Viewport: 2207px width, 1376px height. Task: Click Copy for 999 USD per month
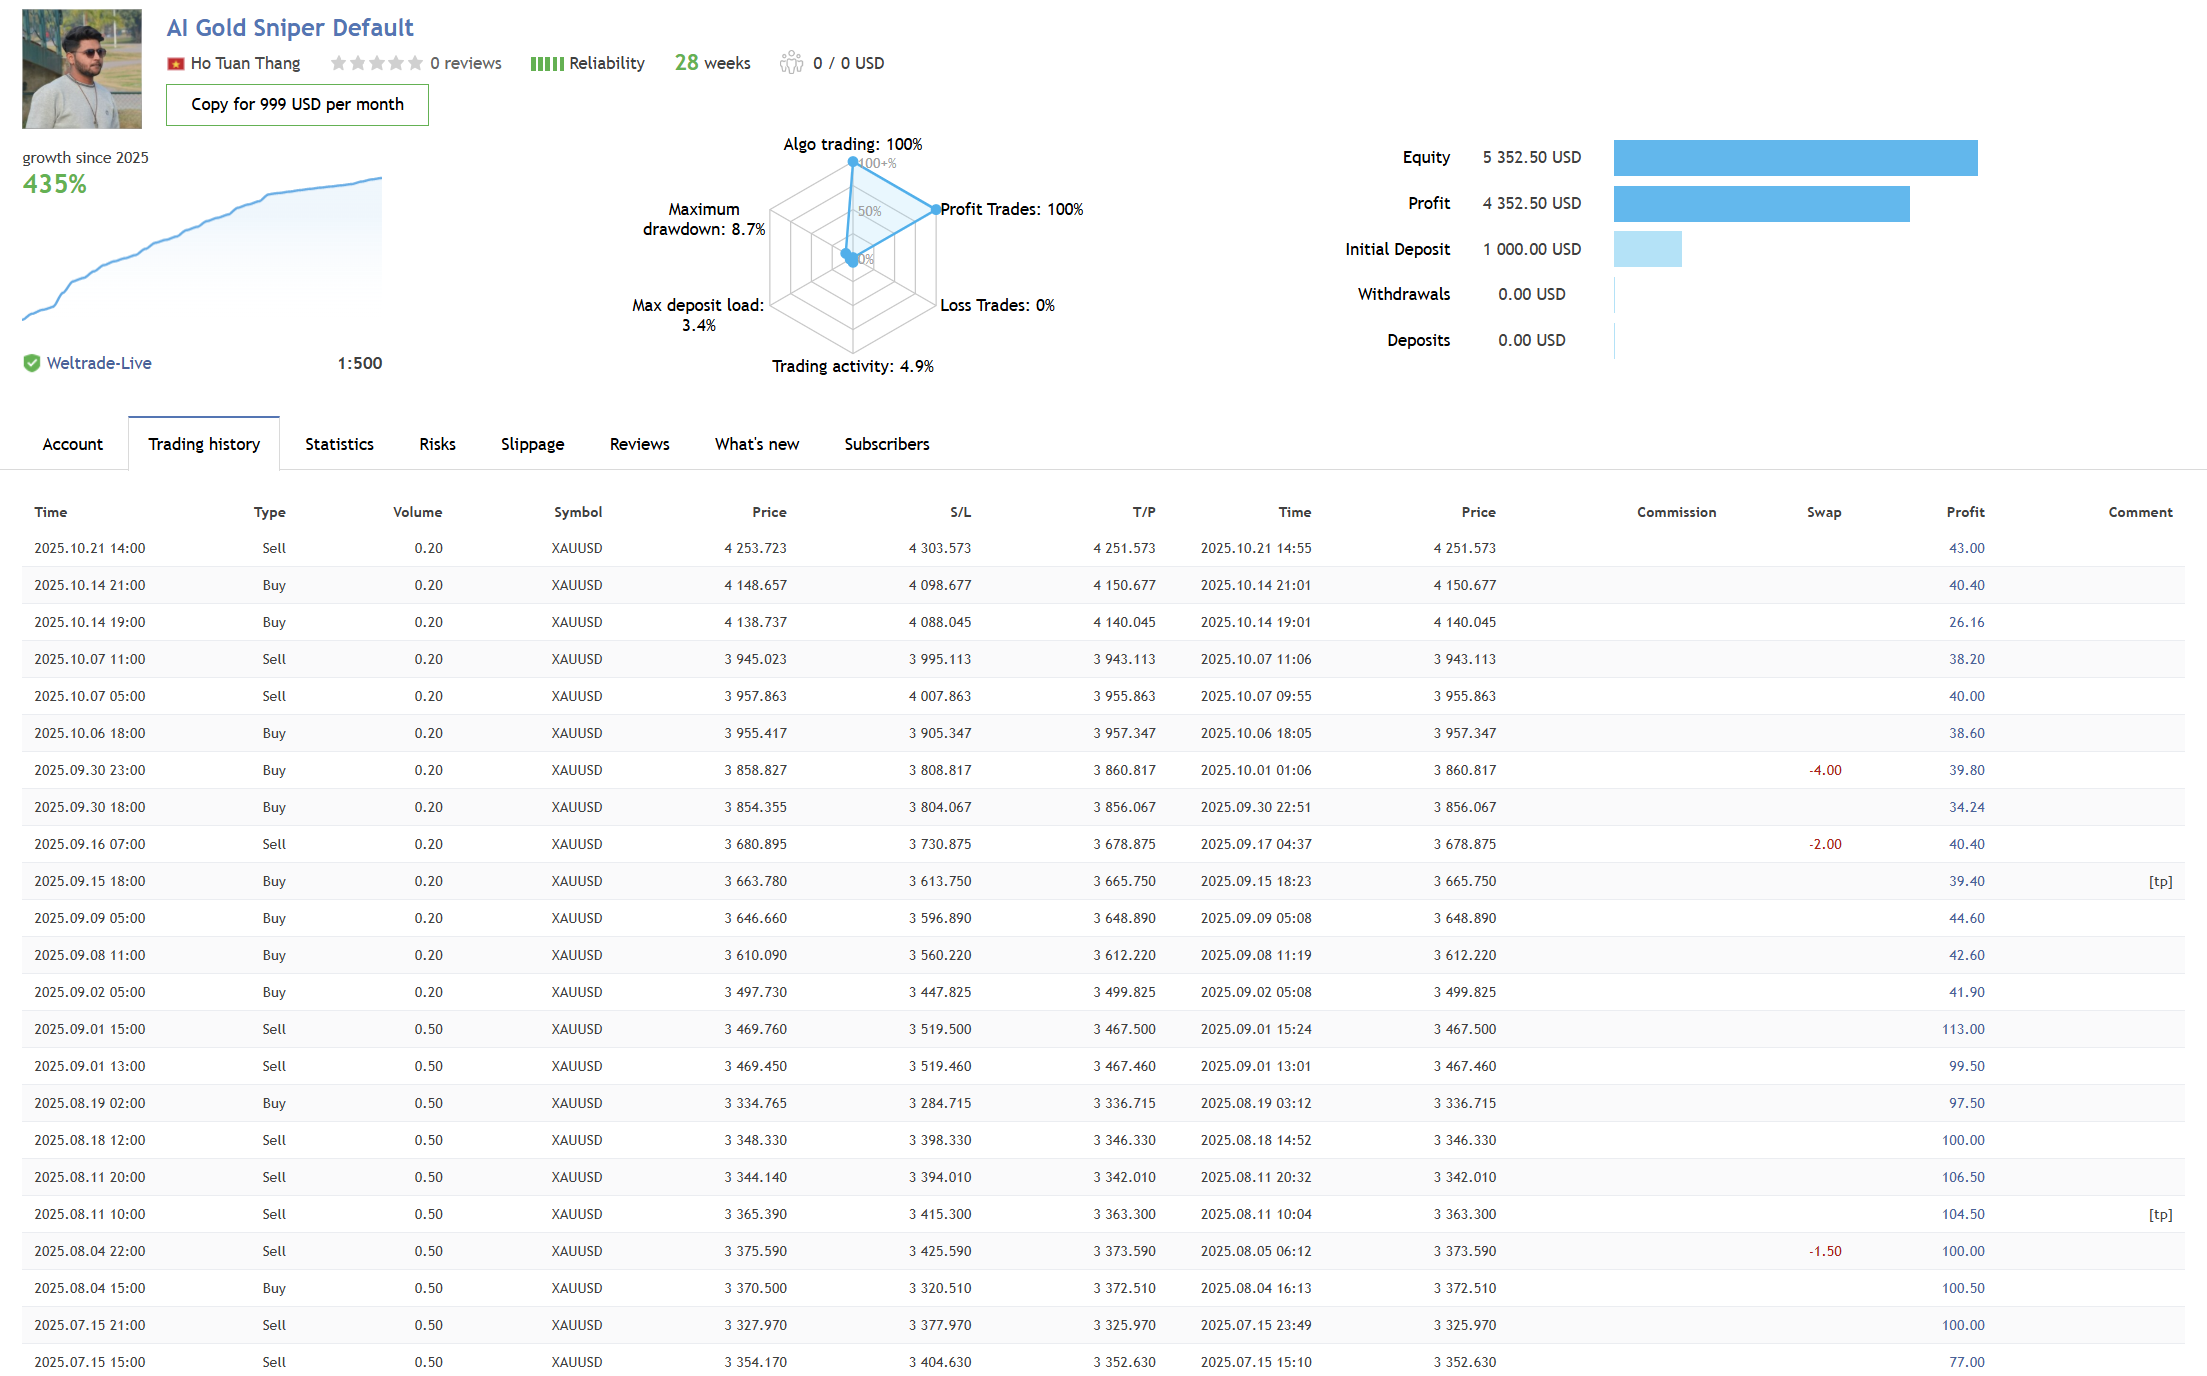297,104
